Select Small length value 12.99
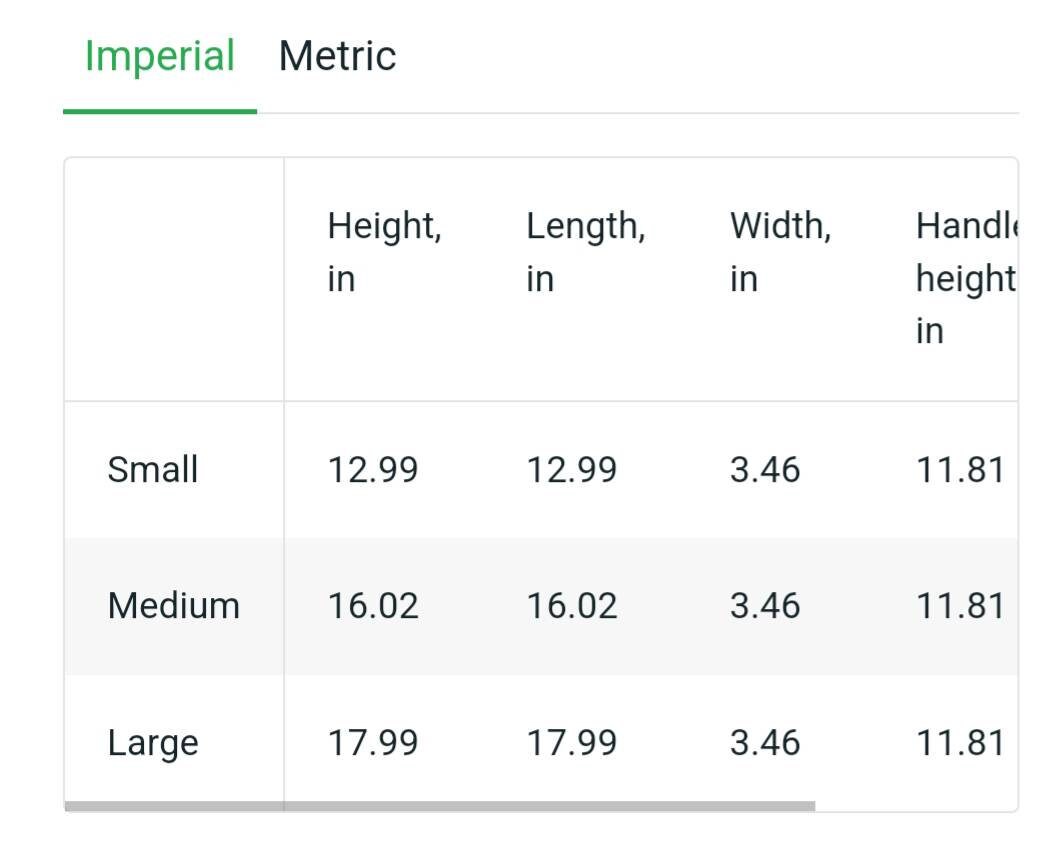This screenshot has width=1062, height=863. point(572,470)
